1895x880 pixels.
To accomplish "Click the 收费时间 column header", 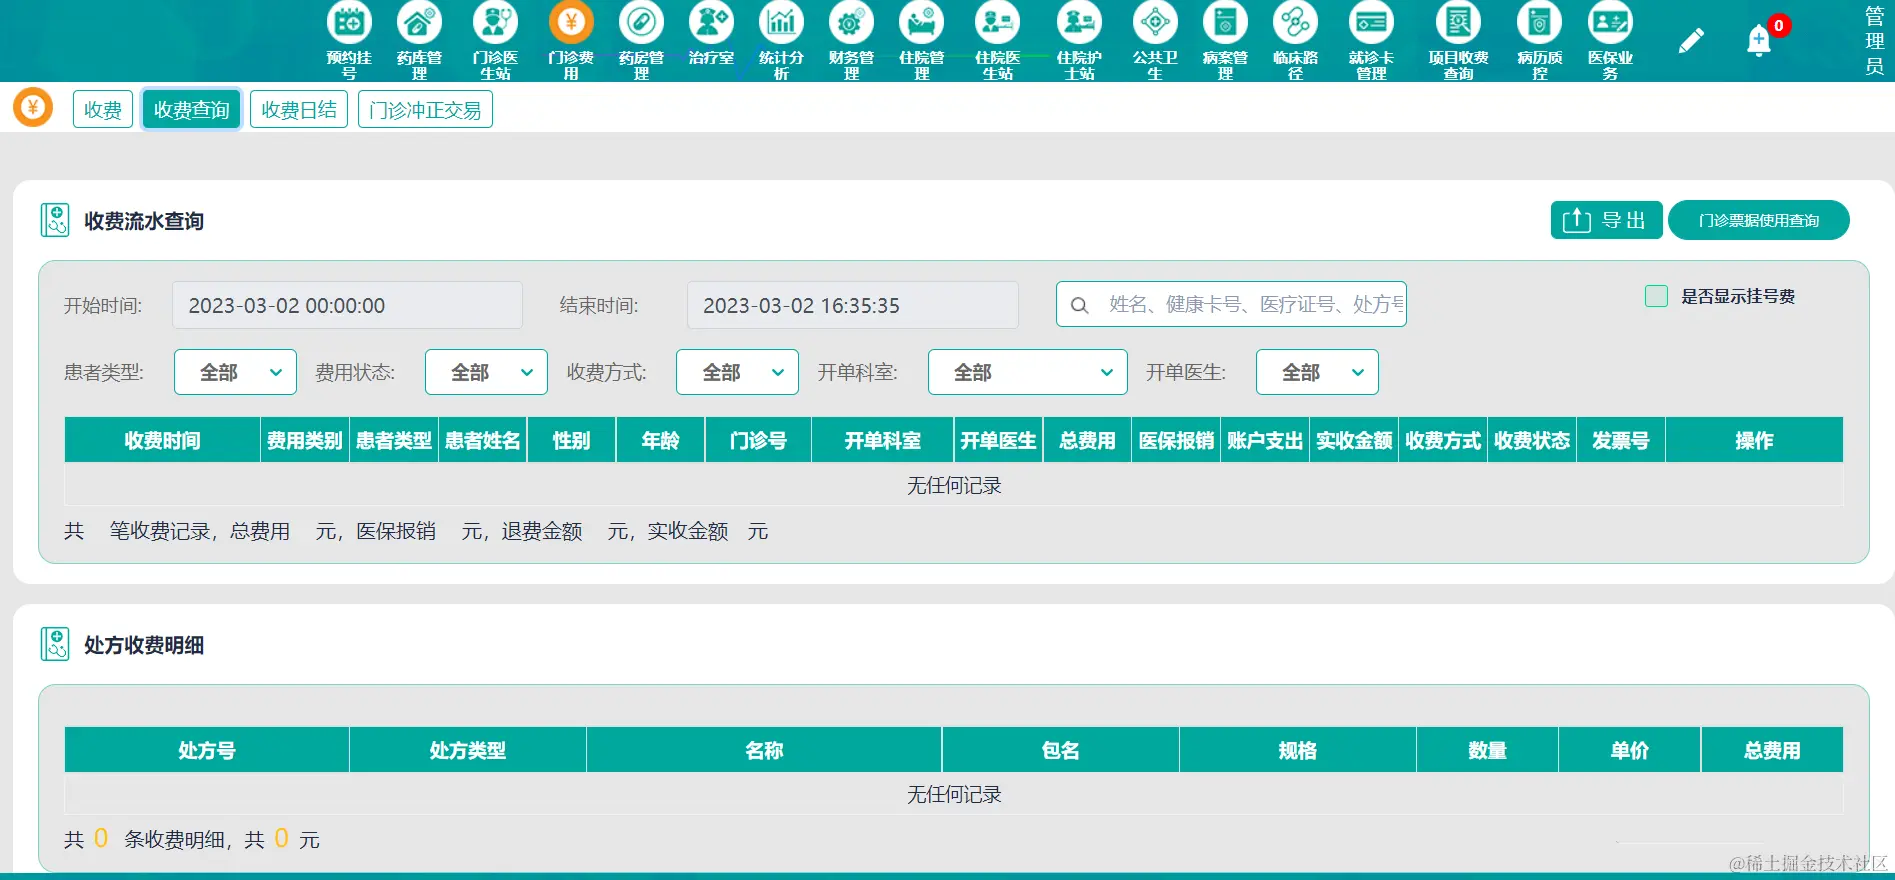I will coord(162,440).
